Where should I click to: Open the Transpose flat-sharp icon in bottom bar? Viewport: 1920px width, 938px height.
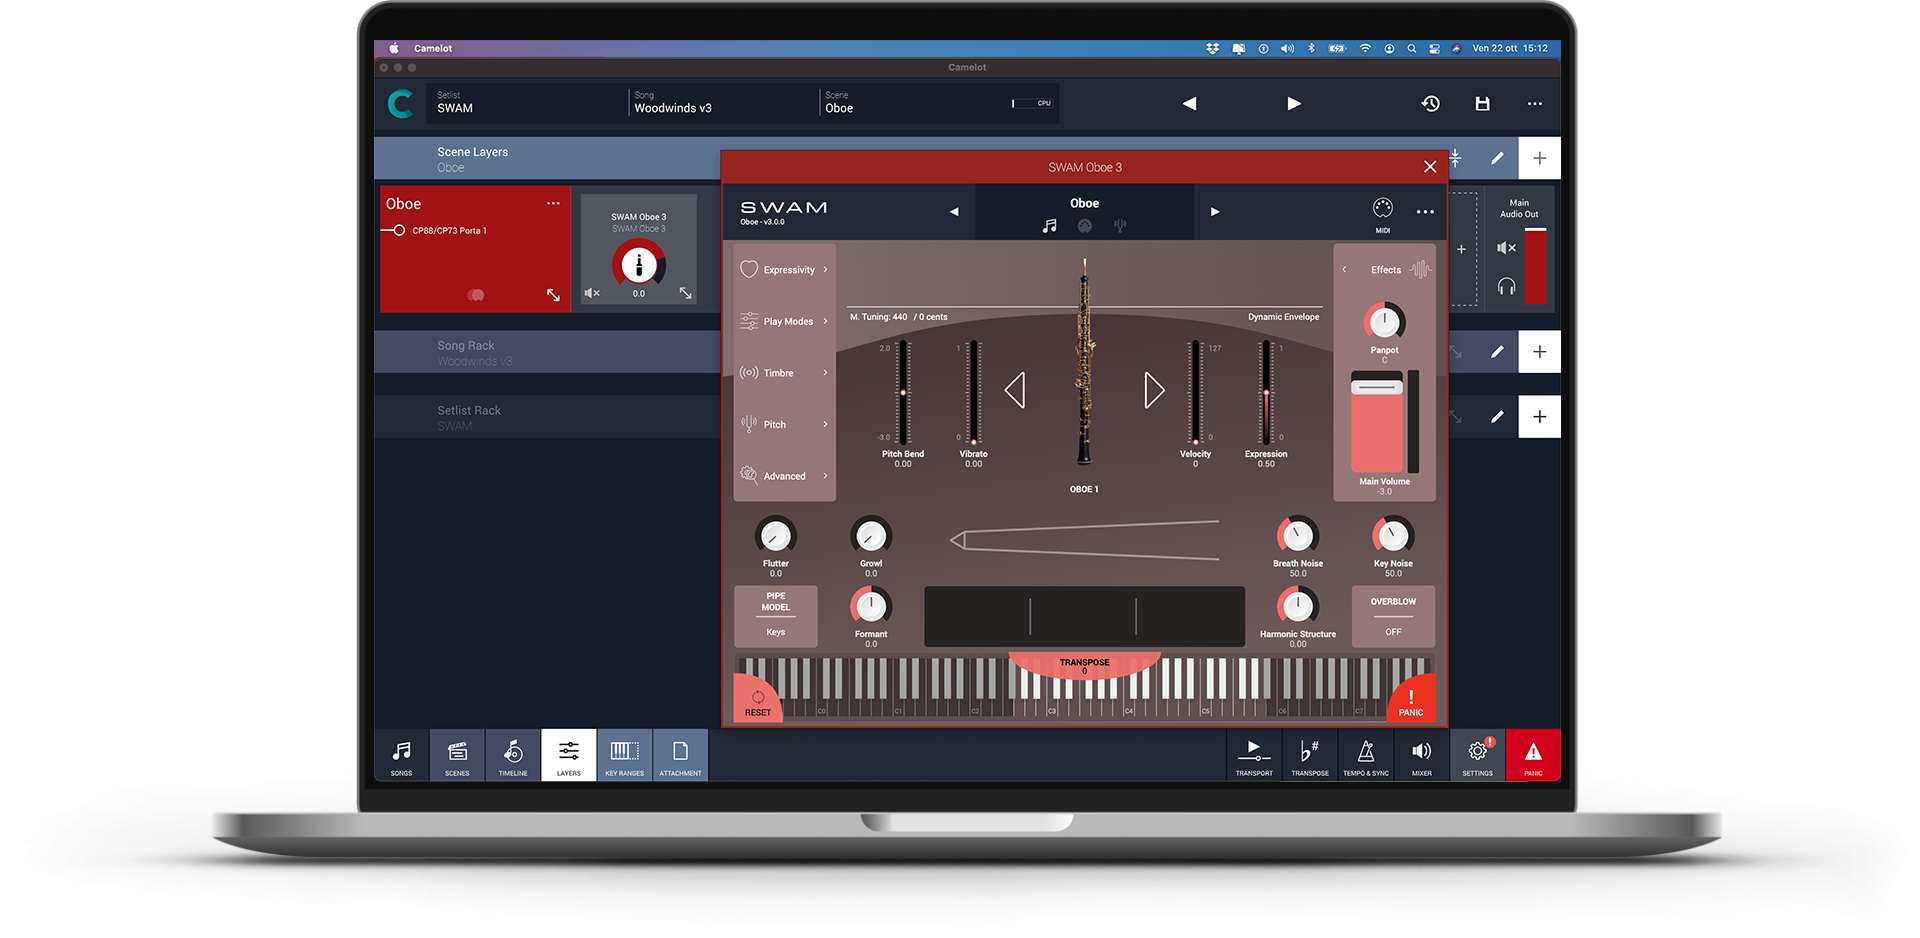tap(1310, 755)
